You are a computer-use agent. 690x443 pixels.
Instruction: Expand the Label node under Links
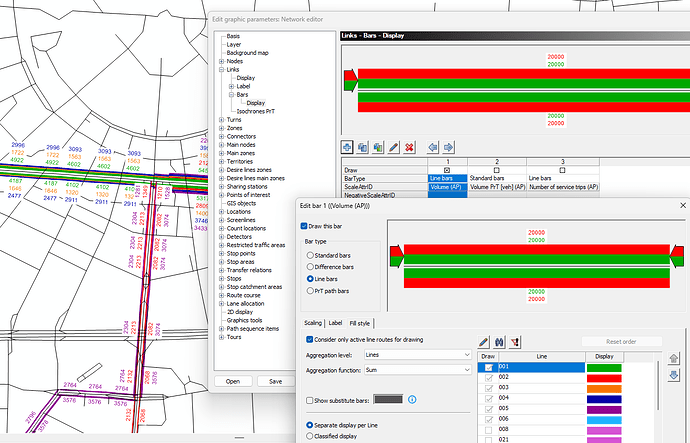[x=231, y=86]
